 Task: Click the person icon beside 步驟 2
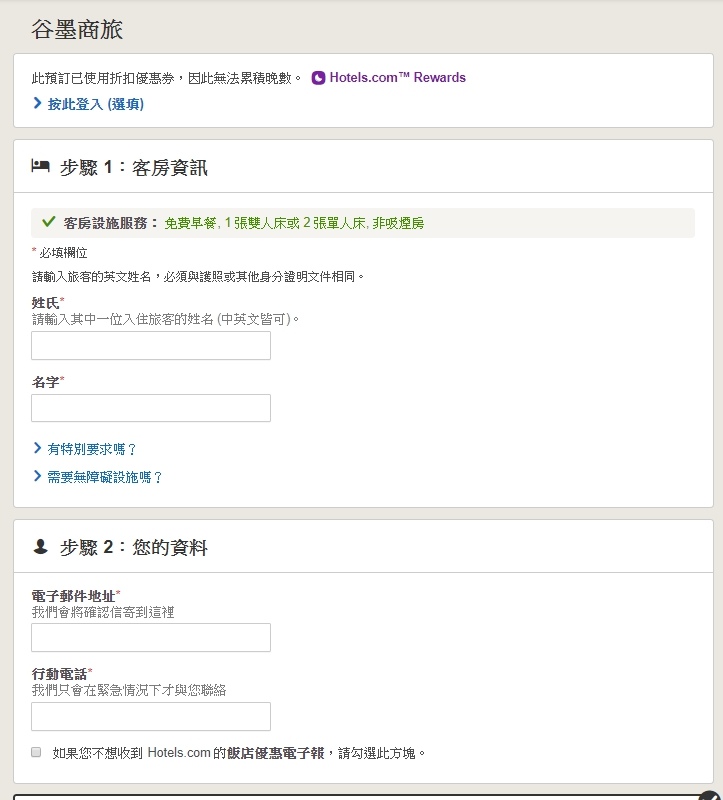tap(40, 546)
